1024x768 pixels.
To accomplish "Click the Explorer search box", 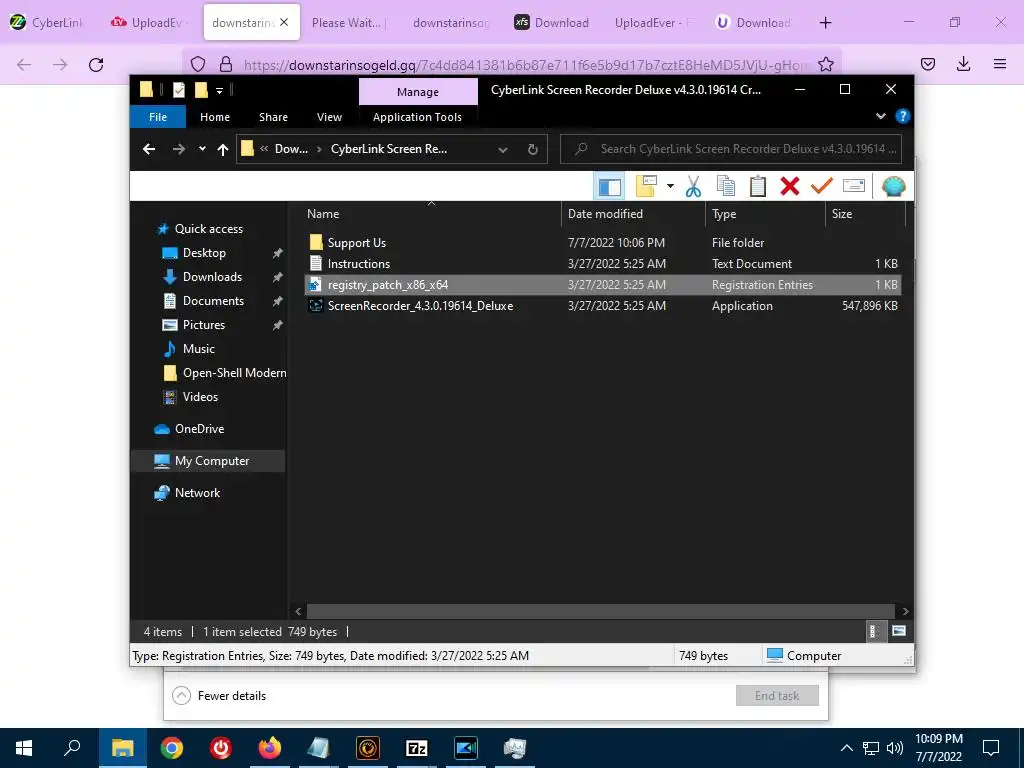I will coord(731,149).
